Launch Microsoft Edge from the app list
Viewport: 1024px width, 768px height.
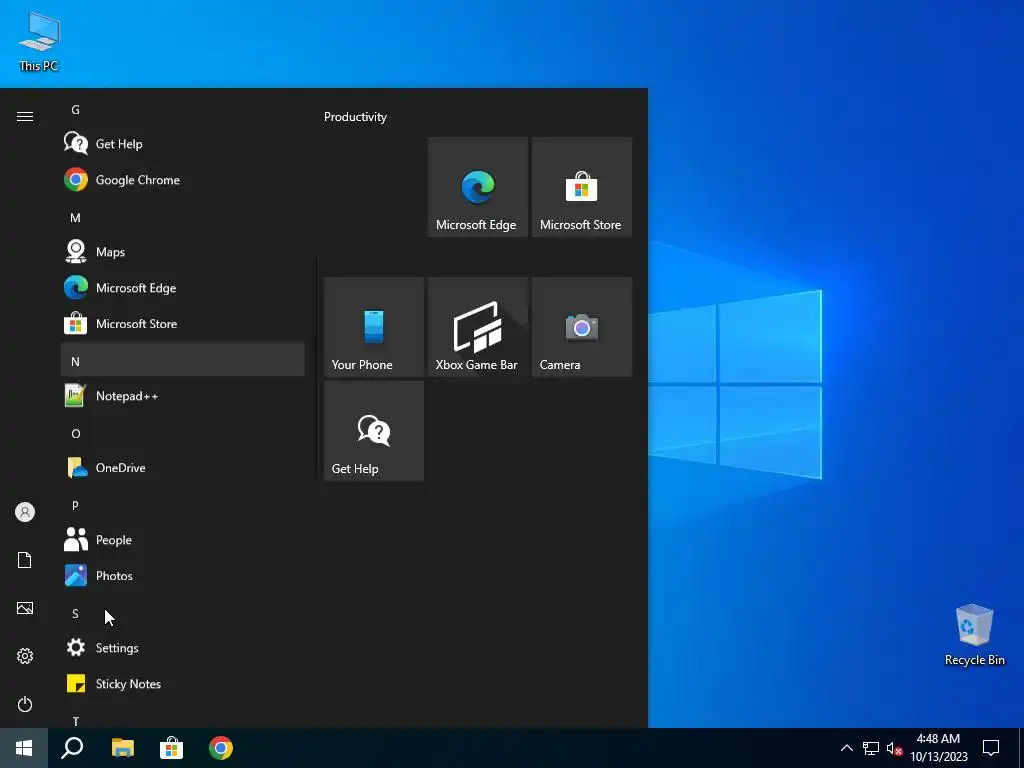(183, 287)
